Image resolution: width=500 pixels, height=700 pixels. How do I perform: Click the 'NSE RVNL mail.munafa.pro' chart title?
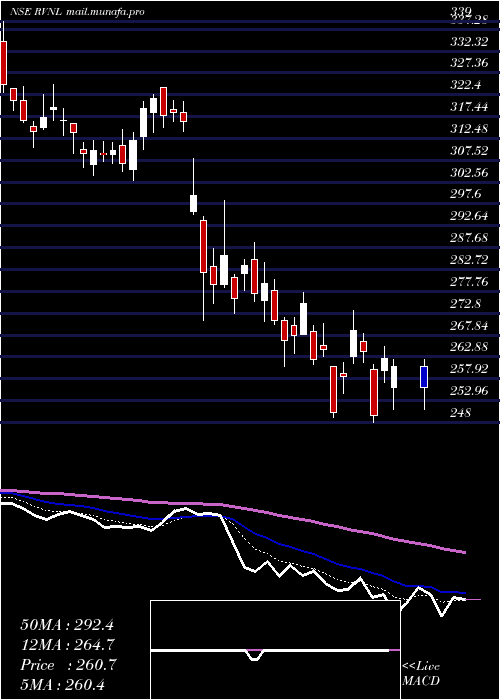pyautogui.click(x=77, y=12)
